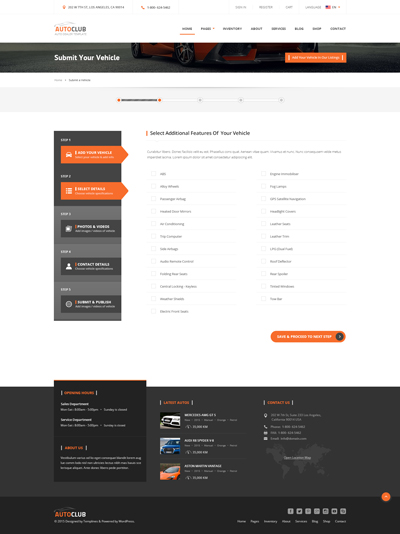Image resolution: width=400 pixels, height=534 pixels.
Task: Click the Twitter icon in footer
Action: click(x=299, y=511)
